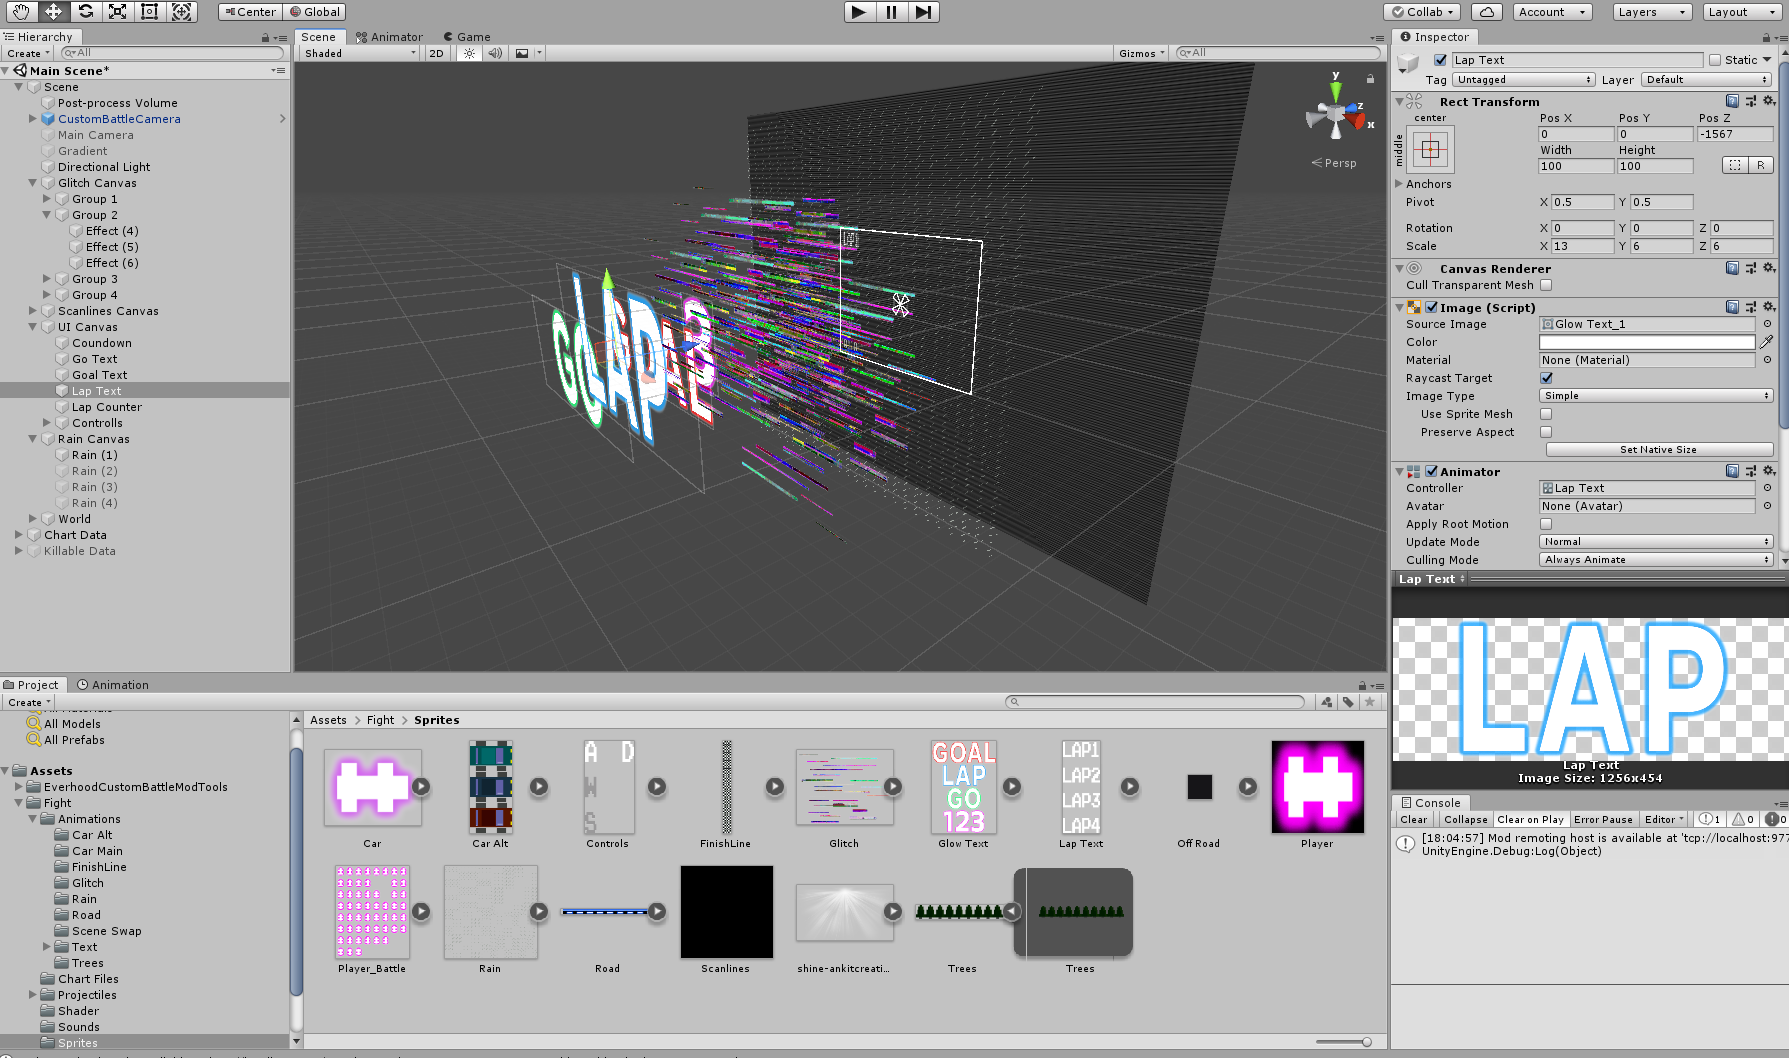Switch to the Animation tab

113,685
